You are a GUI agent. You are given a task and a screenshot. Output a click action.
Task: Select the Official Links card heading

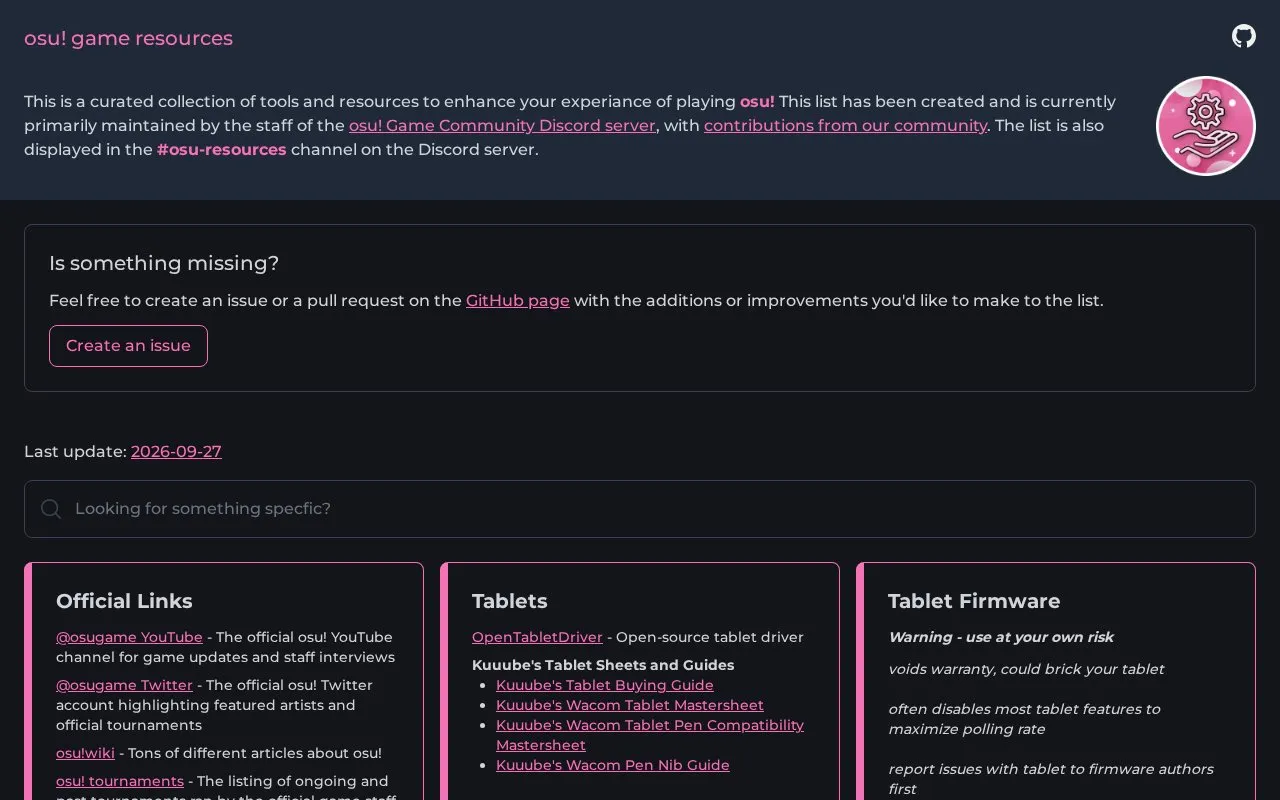tap(124, 601)
